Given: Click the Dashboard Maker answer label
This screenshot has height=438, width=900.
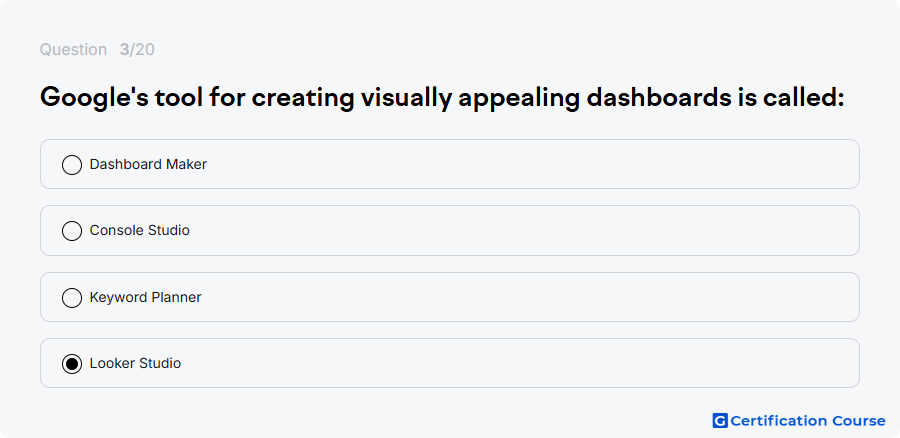Looking at the screenshot, I should pos(148,164).
